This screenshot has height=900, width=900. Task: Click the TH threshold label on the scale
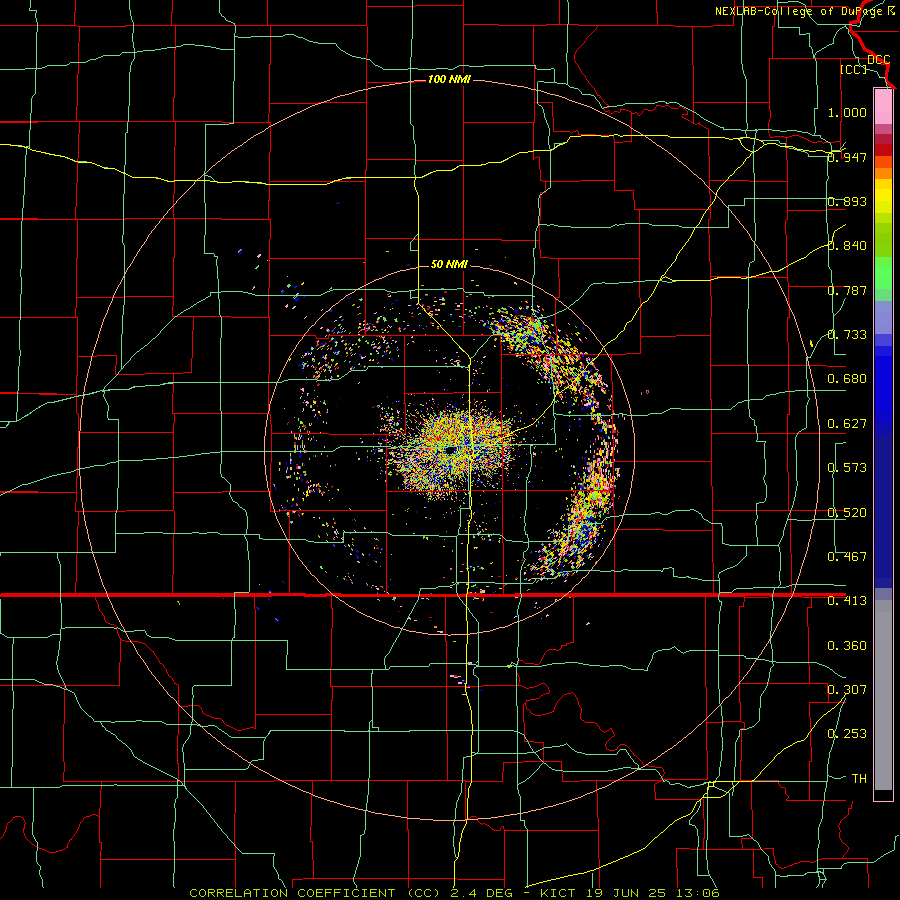[859, 779]
